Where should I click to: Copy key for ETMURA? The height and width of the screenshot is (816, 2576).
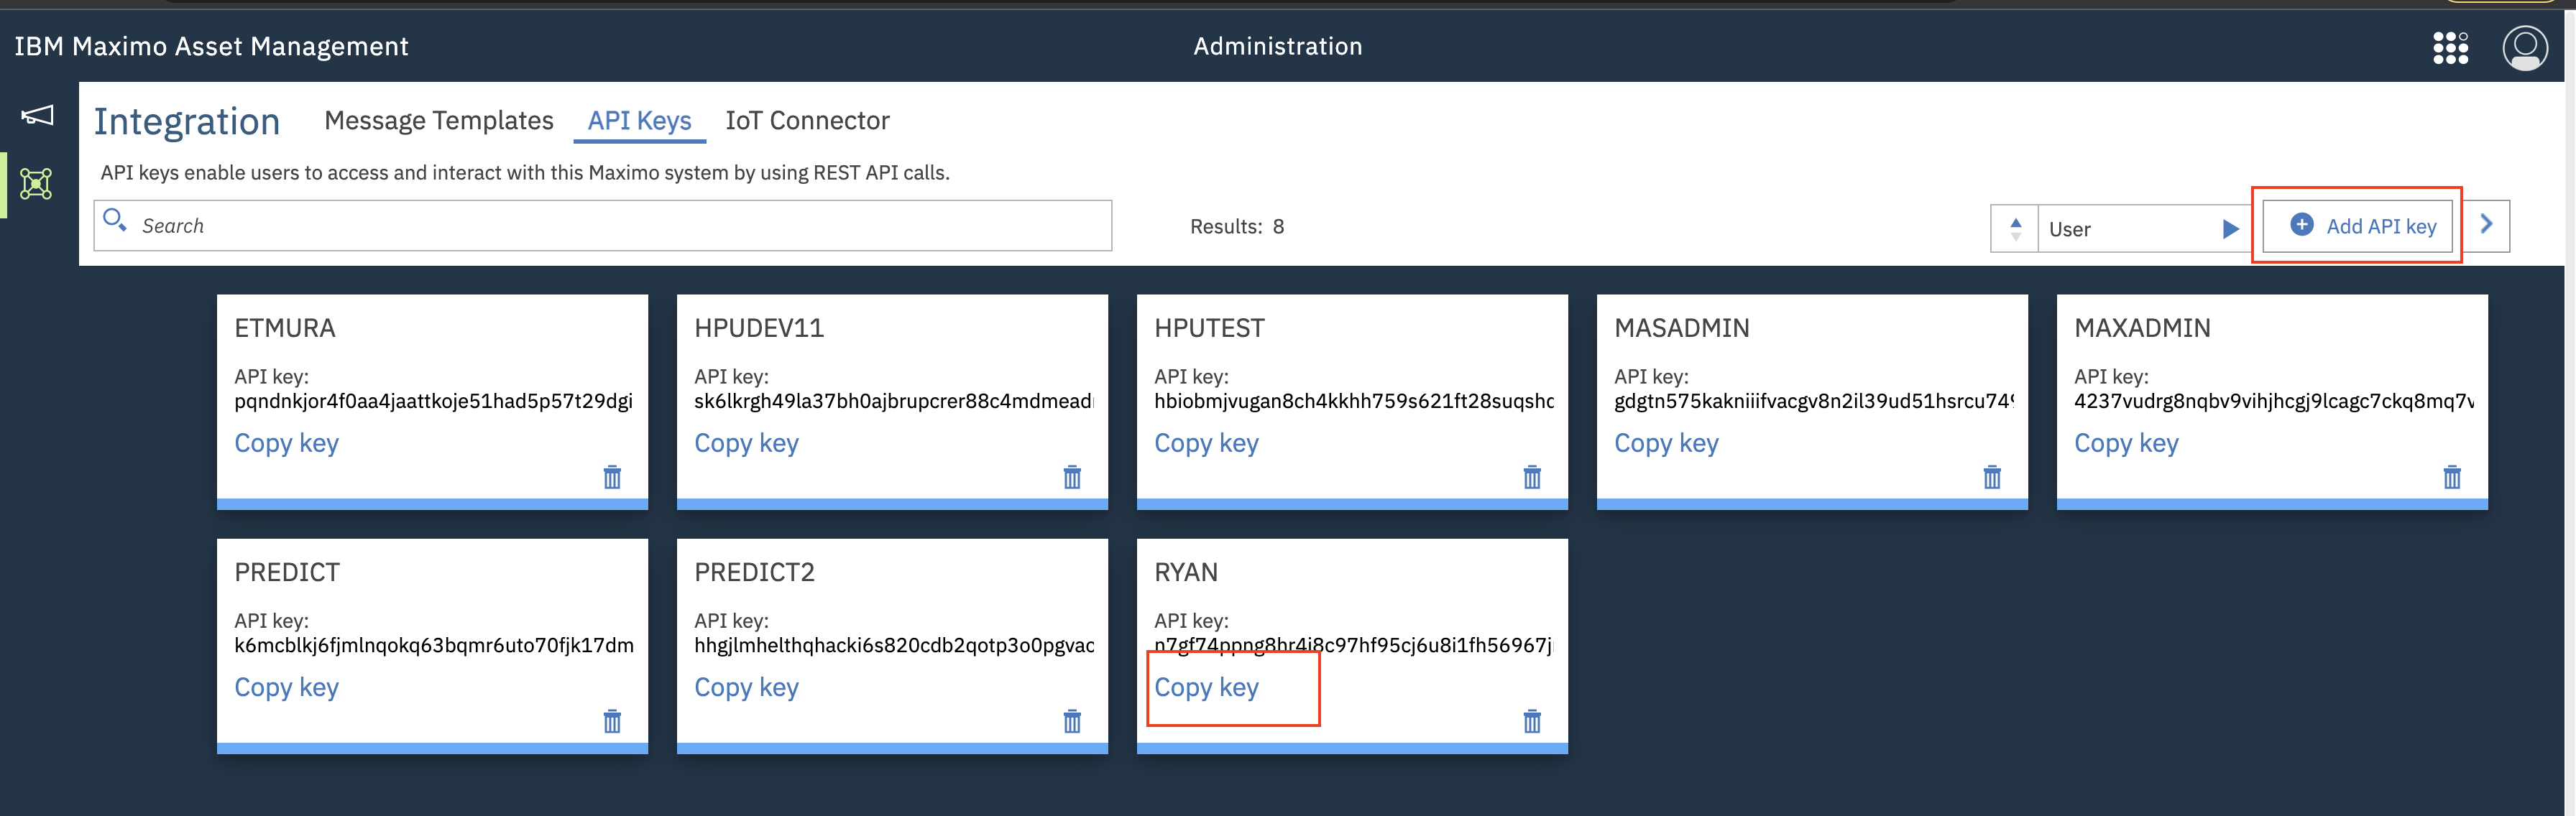[x=286, y=443]
